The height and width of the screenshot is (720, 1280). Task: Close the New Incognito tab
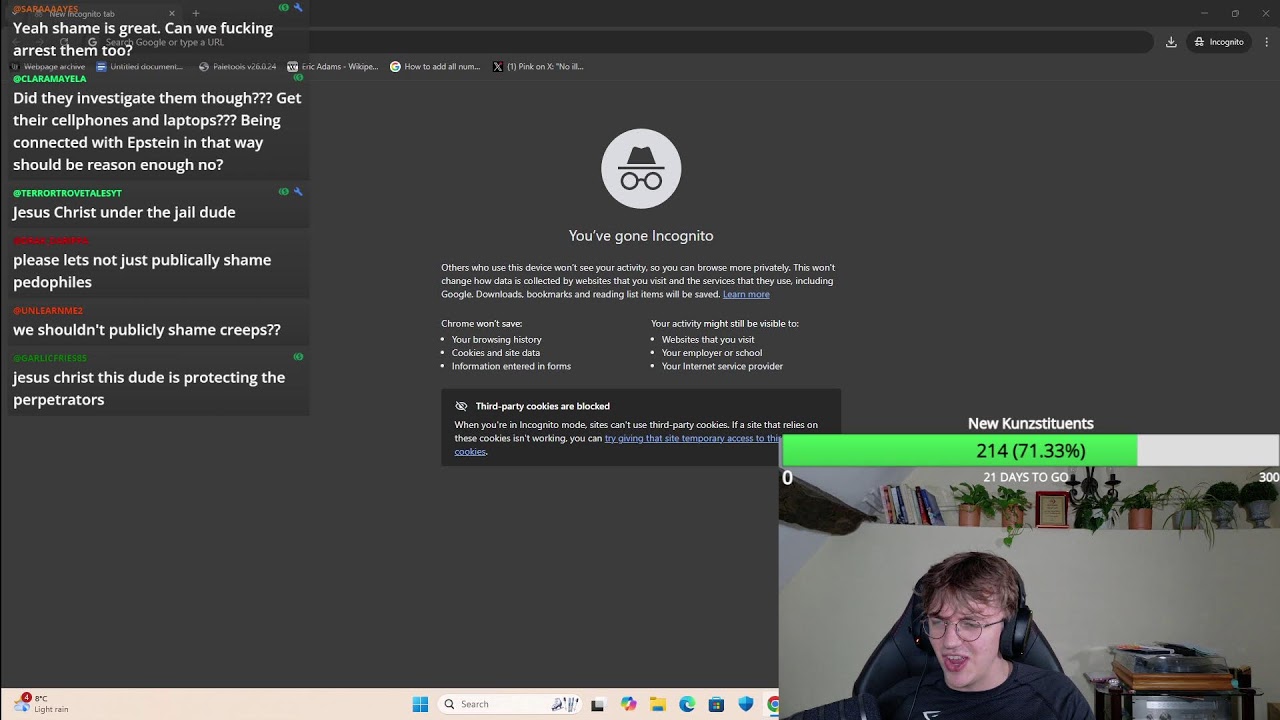pos(172,14)
